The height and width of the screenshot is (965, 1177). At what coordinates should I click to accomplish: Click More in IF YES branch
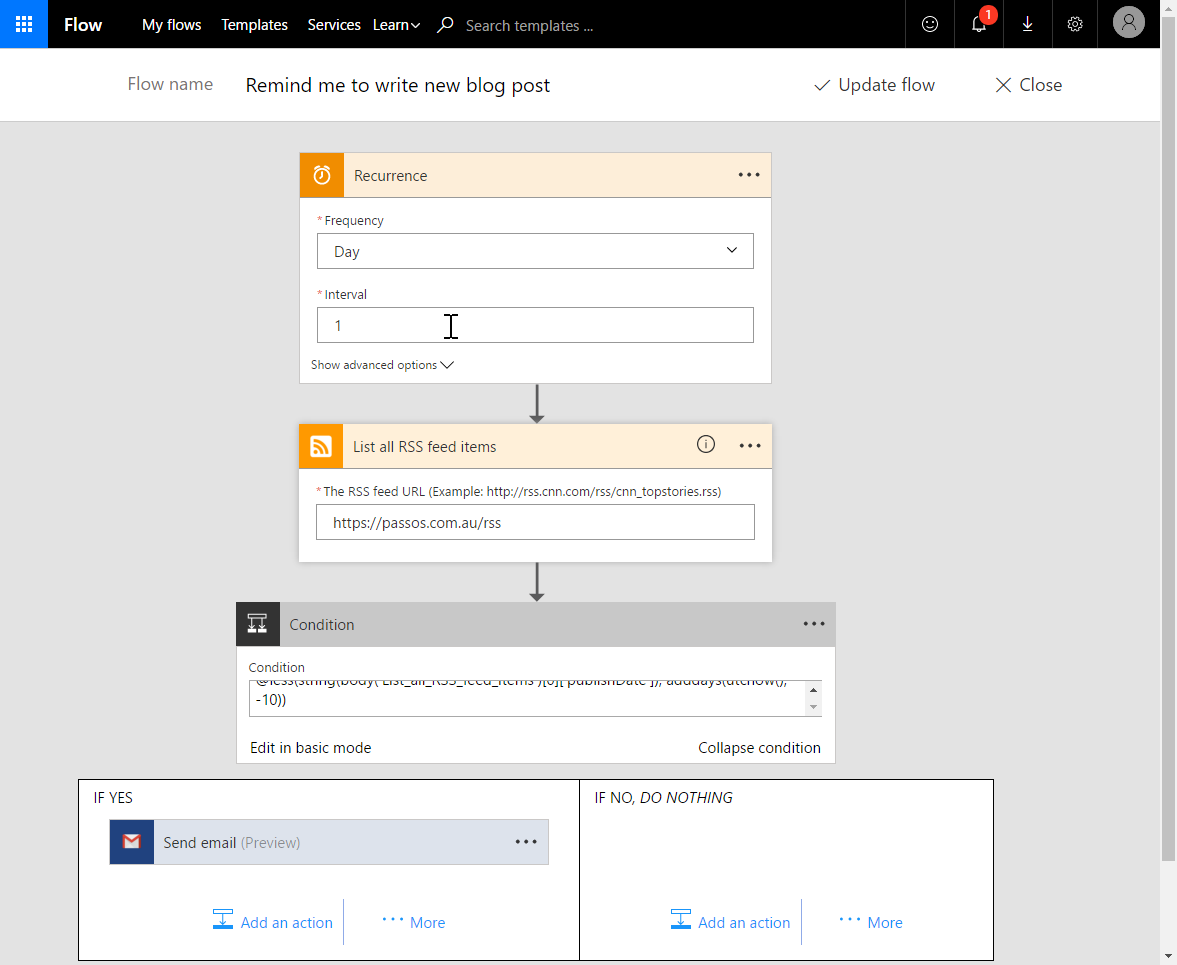tap(414, 921)
